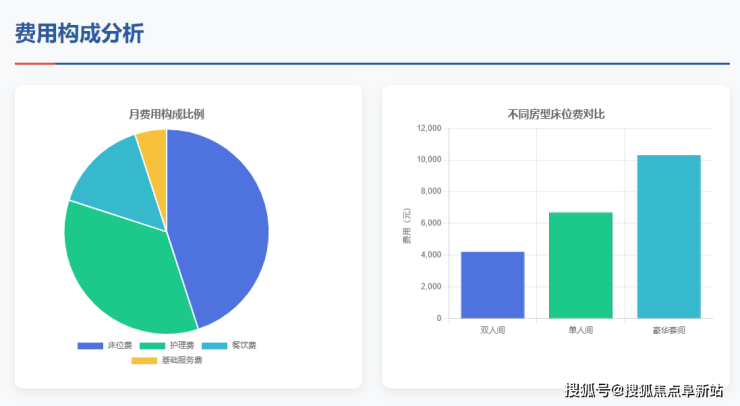Toggle 护理费 legend label visibility
The width and height of the screenshot is (740, 406).
pos(181,345)
